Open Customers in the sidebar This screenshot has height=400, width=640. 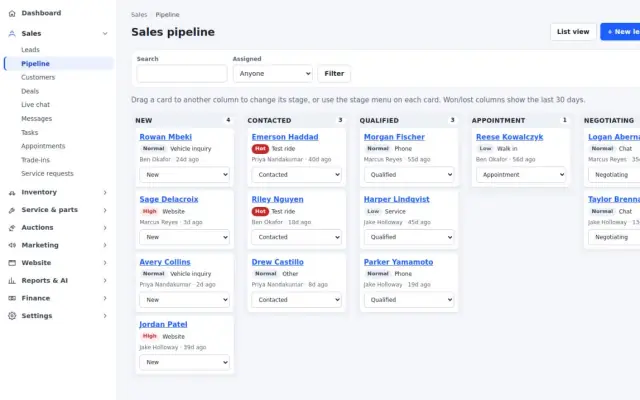[x=38, y=77]
